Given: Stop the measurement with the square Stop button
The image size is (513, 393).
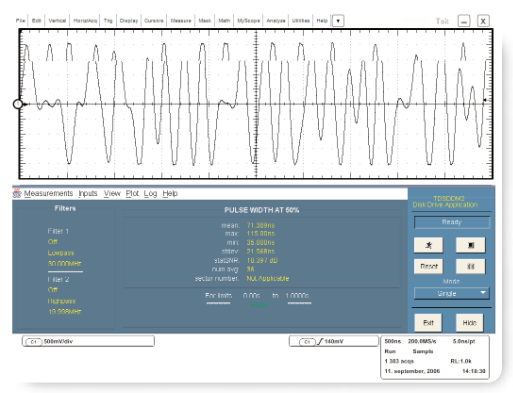Looking at the screenshot, I should (x=470, y=245).
